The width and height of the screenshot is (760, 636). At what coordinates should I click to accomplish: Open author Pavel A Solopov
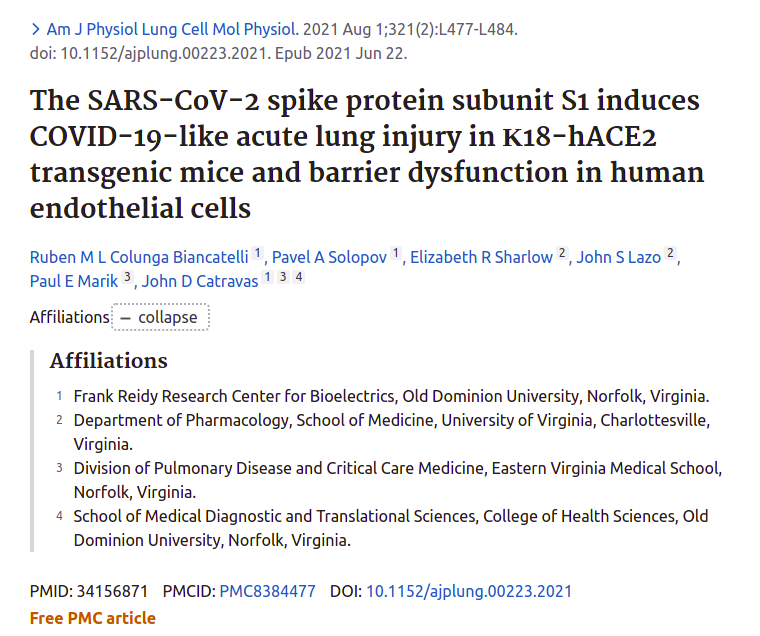coord(329,257)
